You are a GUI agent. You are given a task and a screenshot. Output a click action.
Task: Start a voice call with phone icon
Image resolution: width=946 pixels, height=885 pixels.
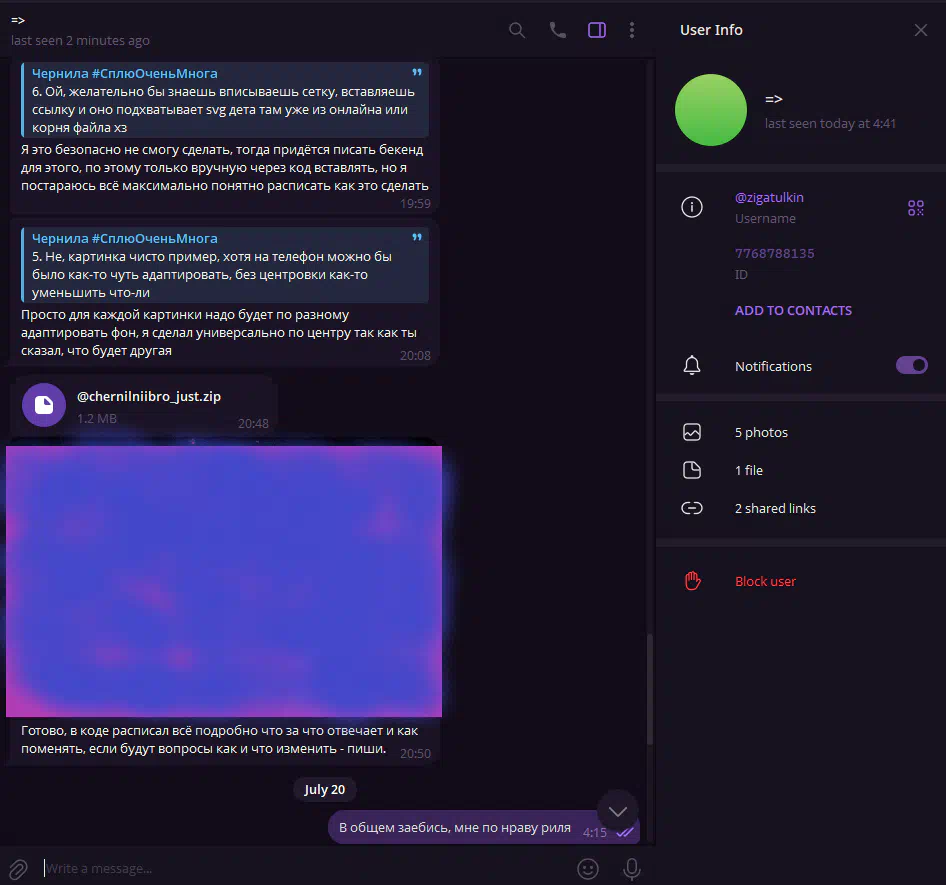(557, 30)
